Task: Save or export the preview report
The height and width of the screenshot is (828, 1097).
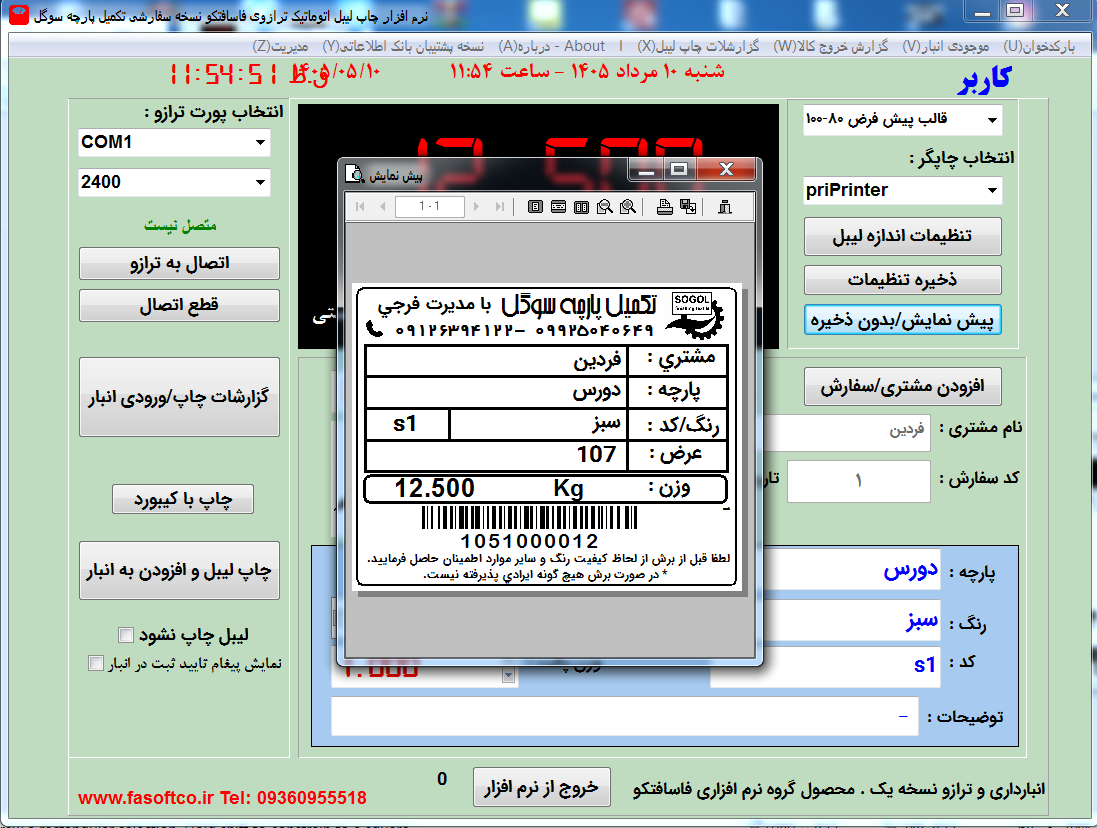Action: (688, 206)
